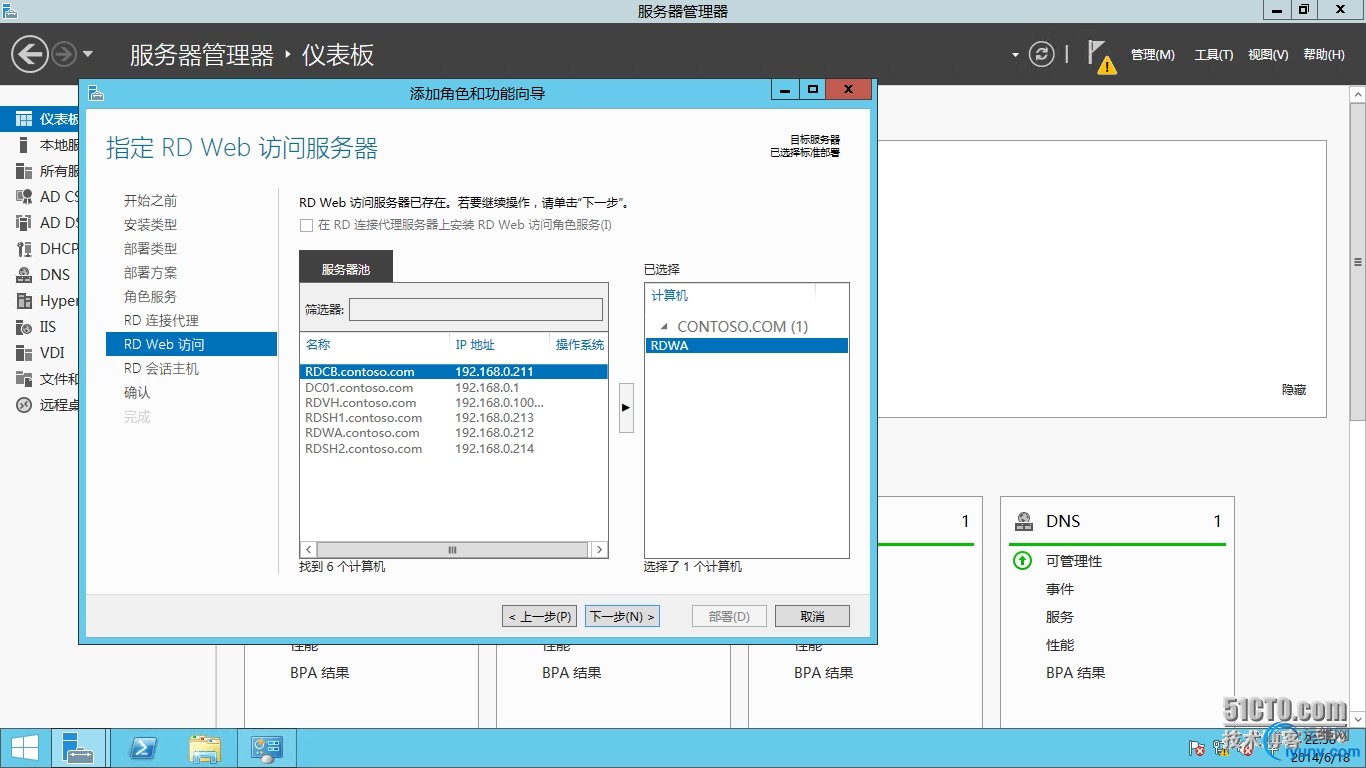Open the 帮助(H) menu
The width and height of the screenshot is (1366, 768).
(x=1324, y=55)
